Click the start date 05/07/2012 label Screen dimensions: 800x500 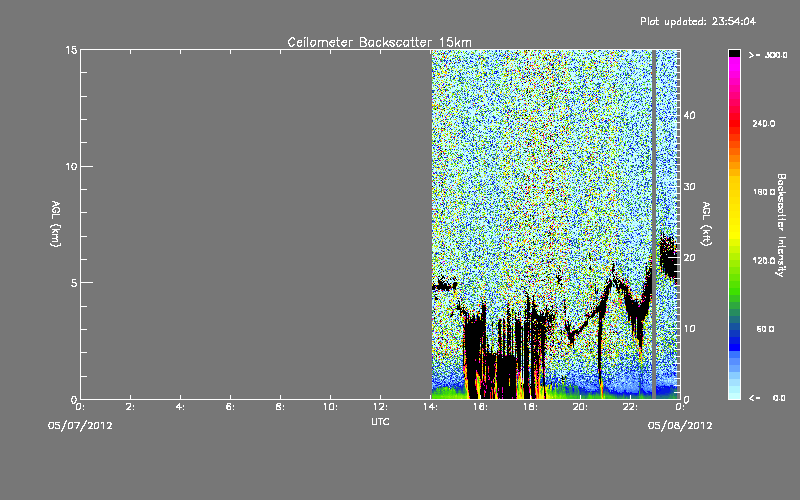(x=80, y=426)
